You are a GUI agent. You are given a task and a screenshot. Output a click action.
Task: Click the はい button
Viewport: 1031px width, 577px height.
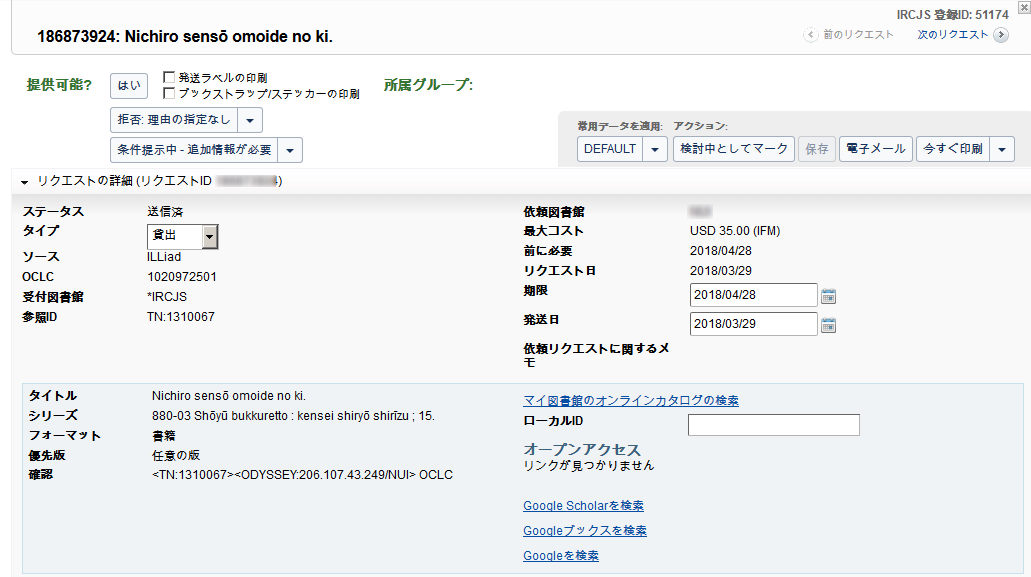pyautogui.click(x=129, y=85)
